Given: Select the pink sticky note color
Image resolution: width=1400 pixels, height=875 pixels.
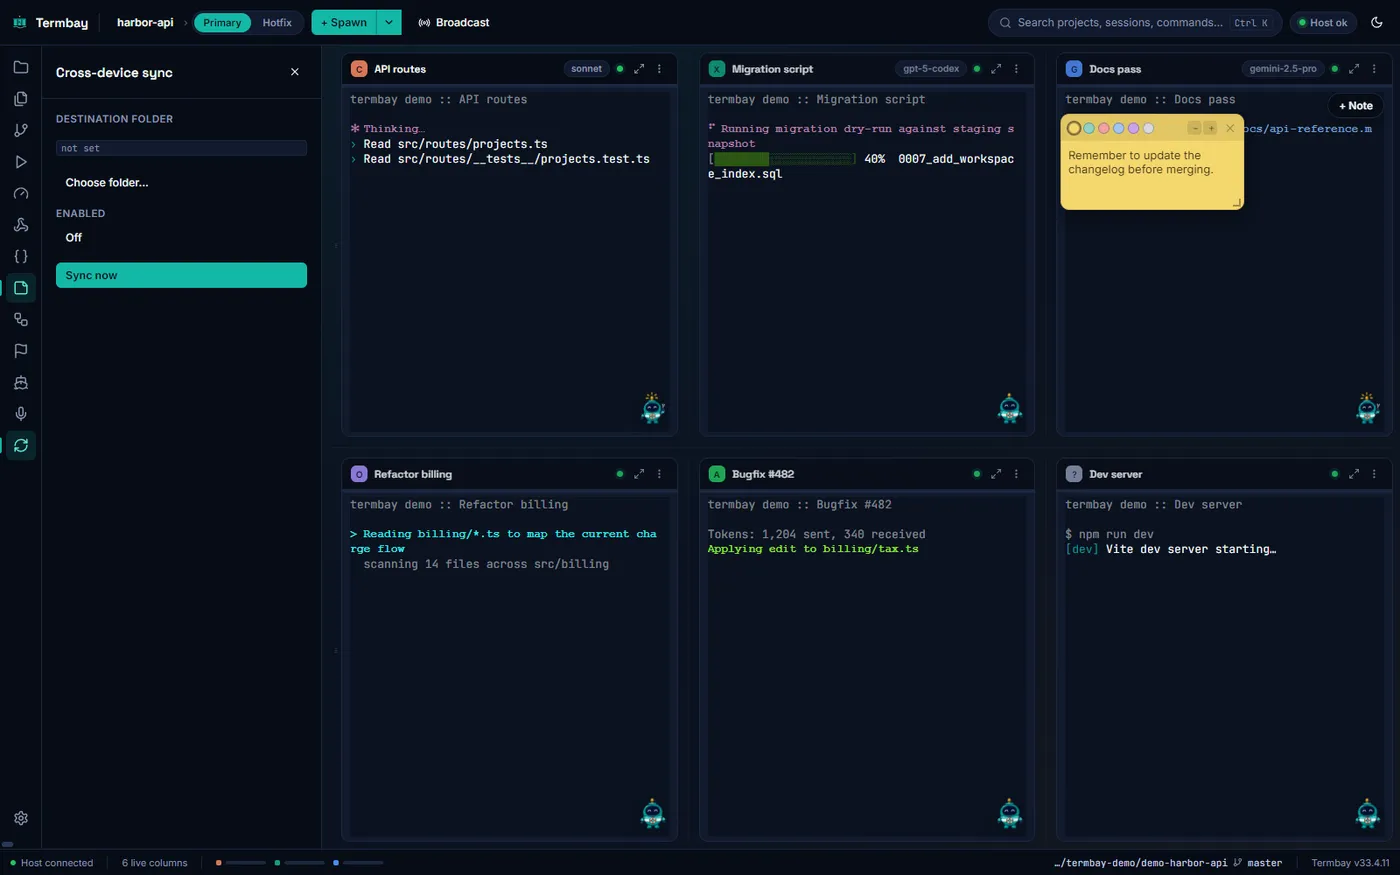Looking at the screenshot, I should tap(1104, 128).
